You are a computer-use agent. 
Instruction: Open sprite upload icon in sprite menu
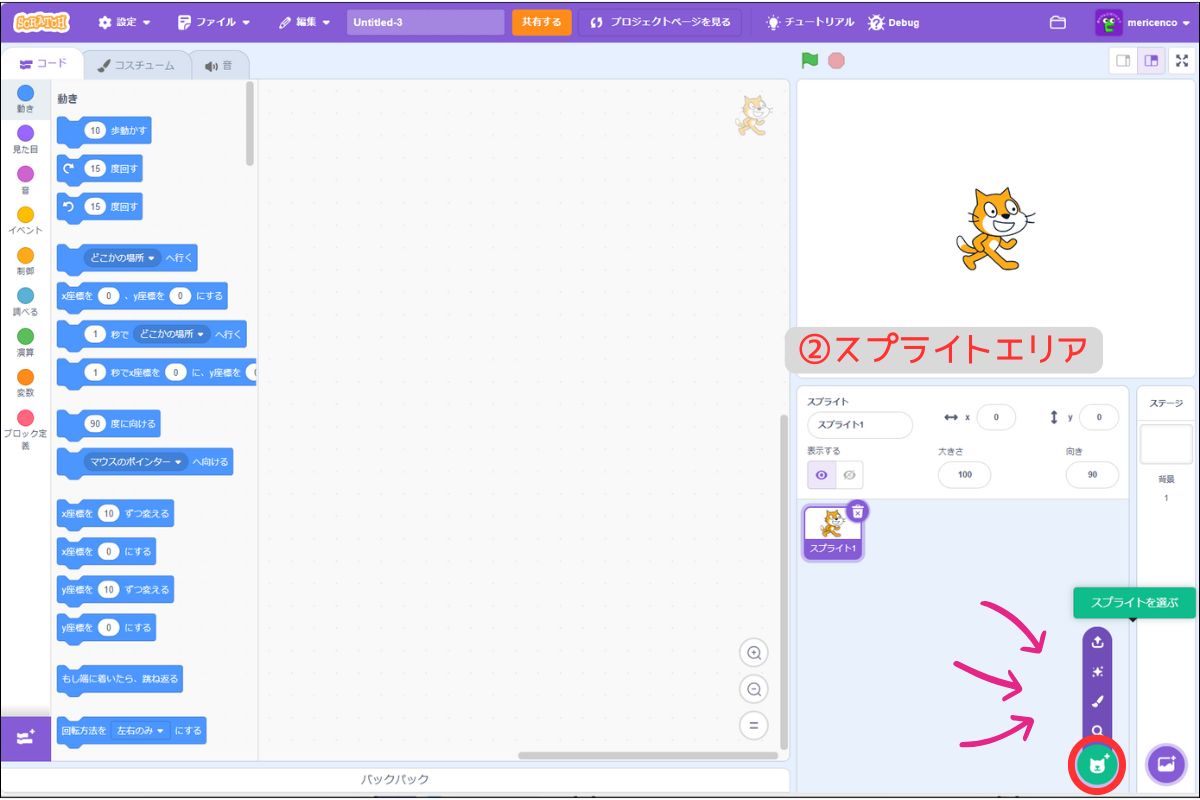point(1096,643)
